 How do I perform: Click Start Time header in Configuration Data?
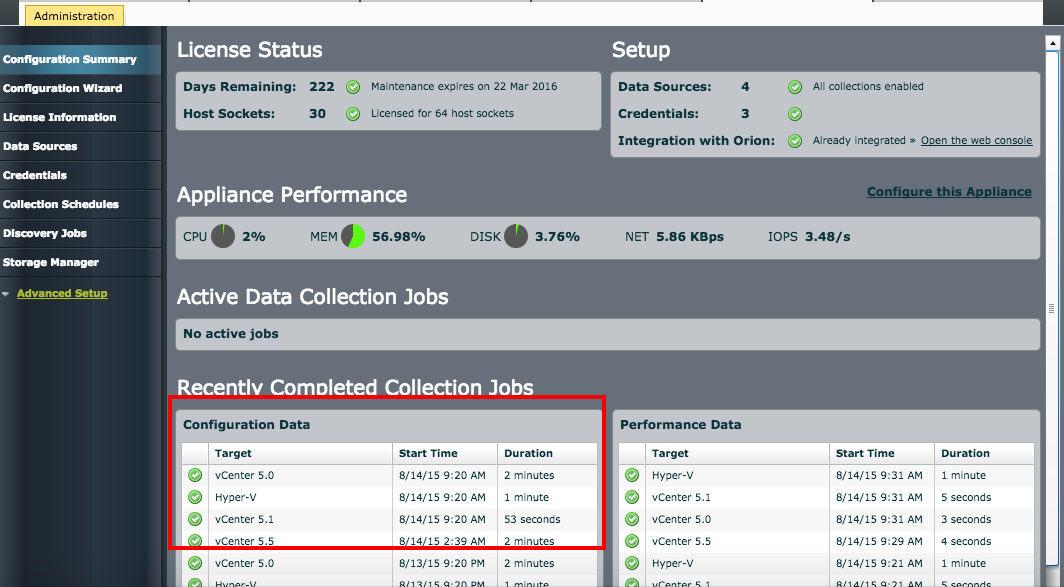click(445, 453)
